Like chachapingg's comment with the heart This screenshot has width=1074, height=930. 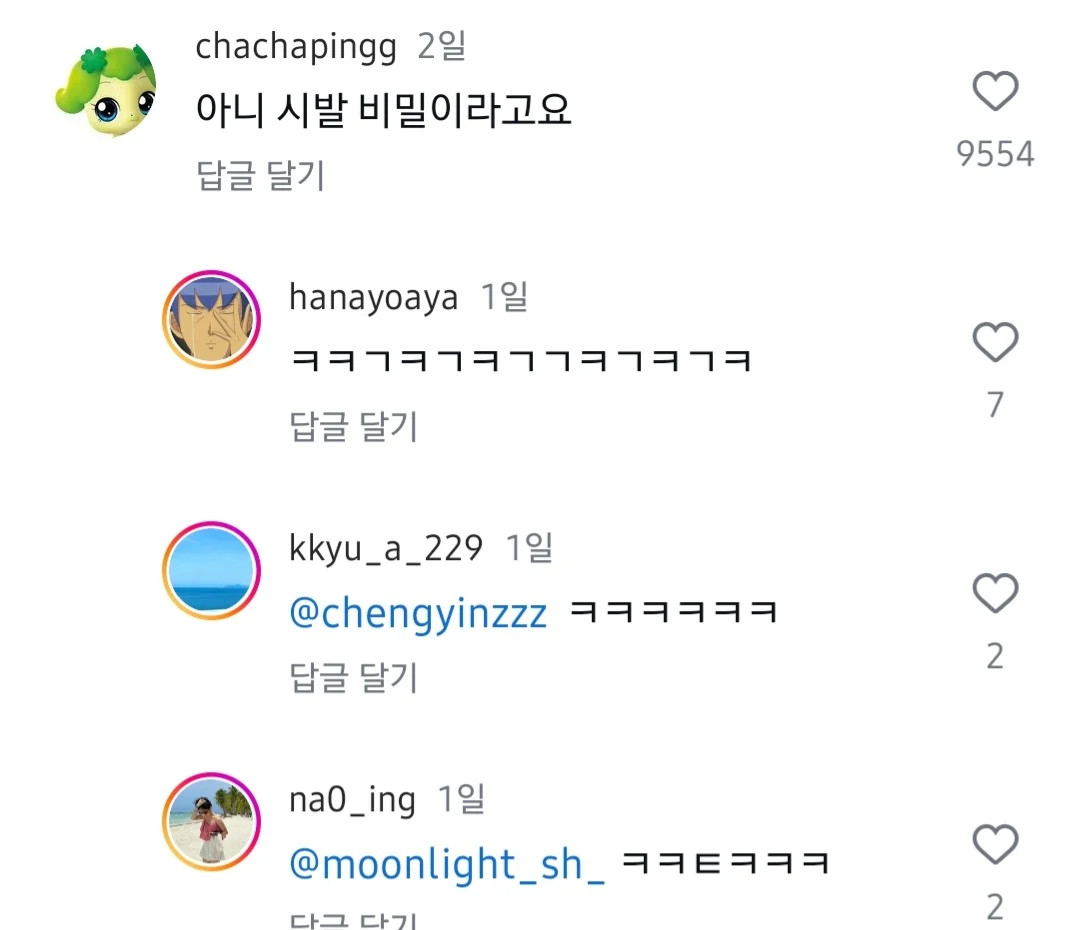click(x=995, y=93)
